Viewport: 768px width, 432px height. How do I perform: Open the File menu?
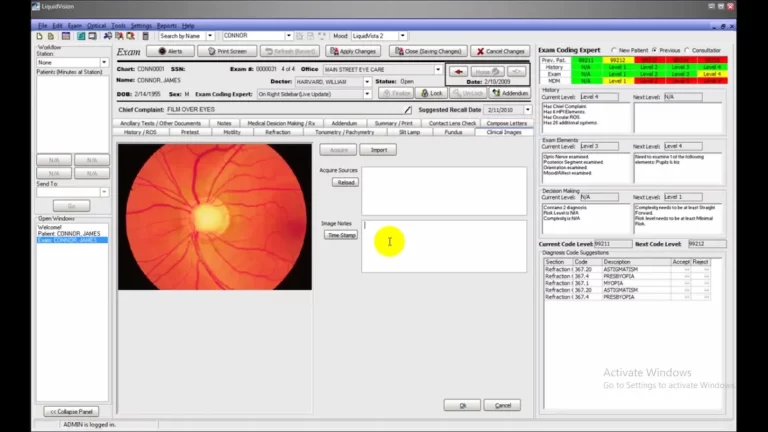click(x=43, y=25)
